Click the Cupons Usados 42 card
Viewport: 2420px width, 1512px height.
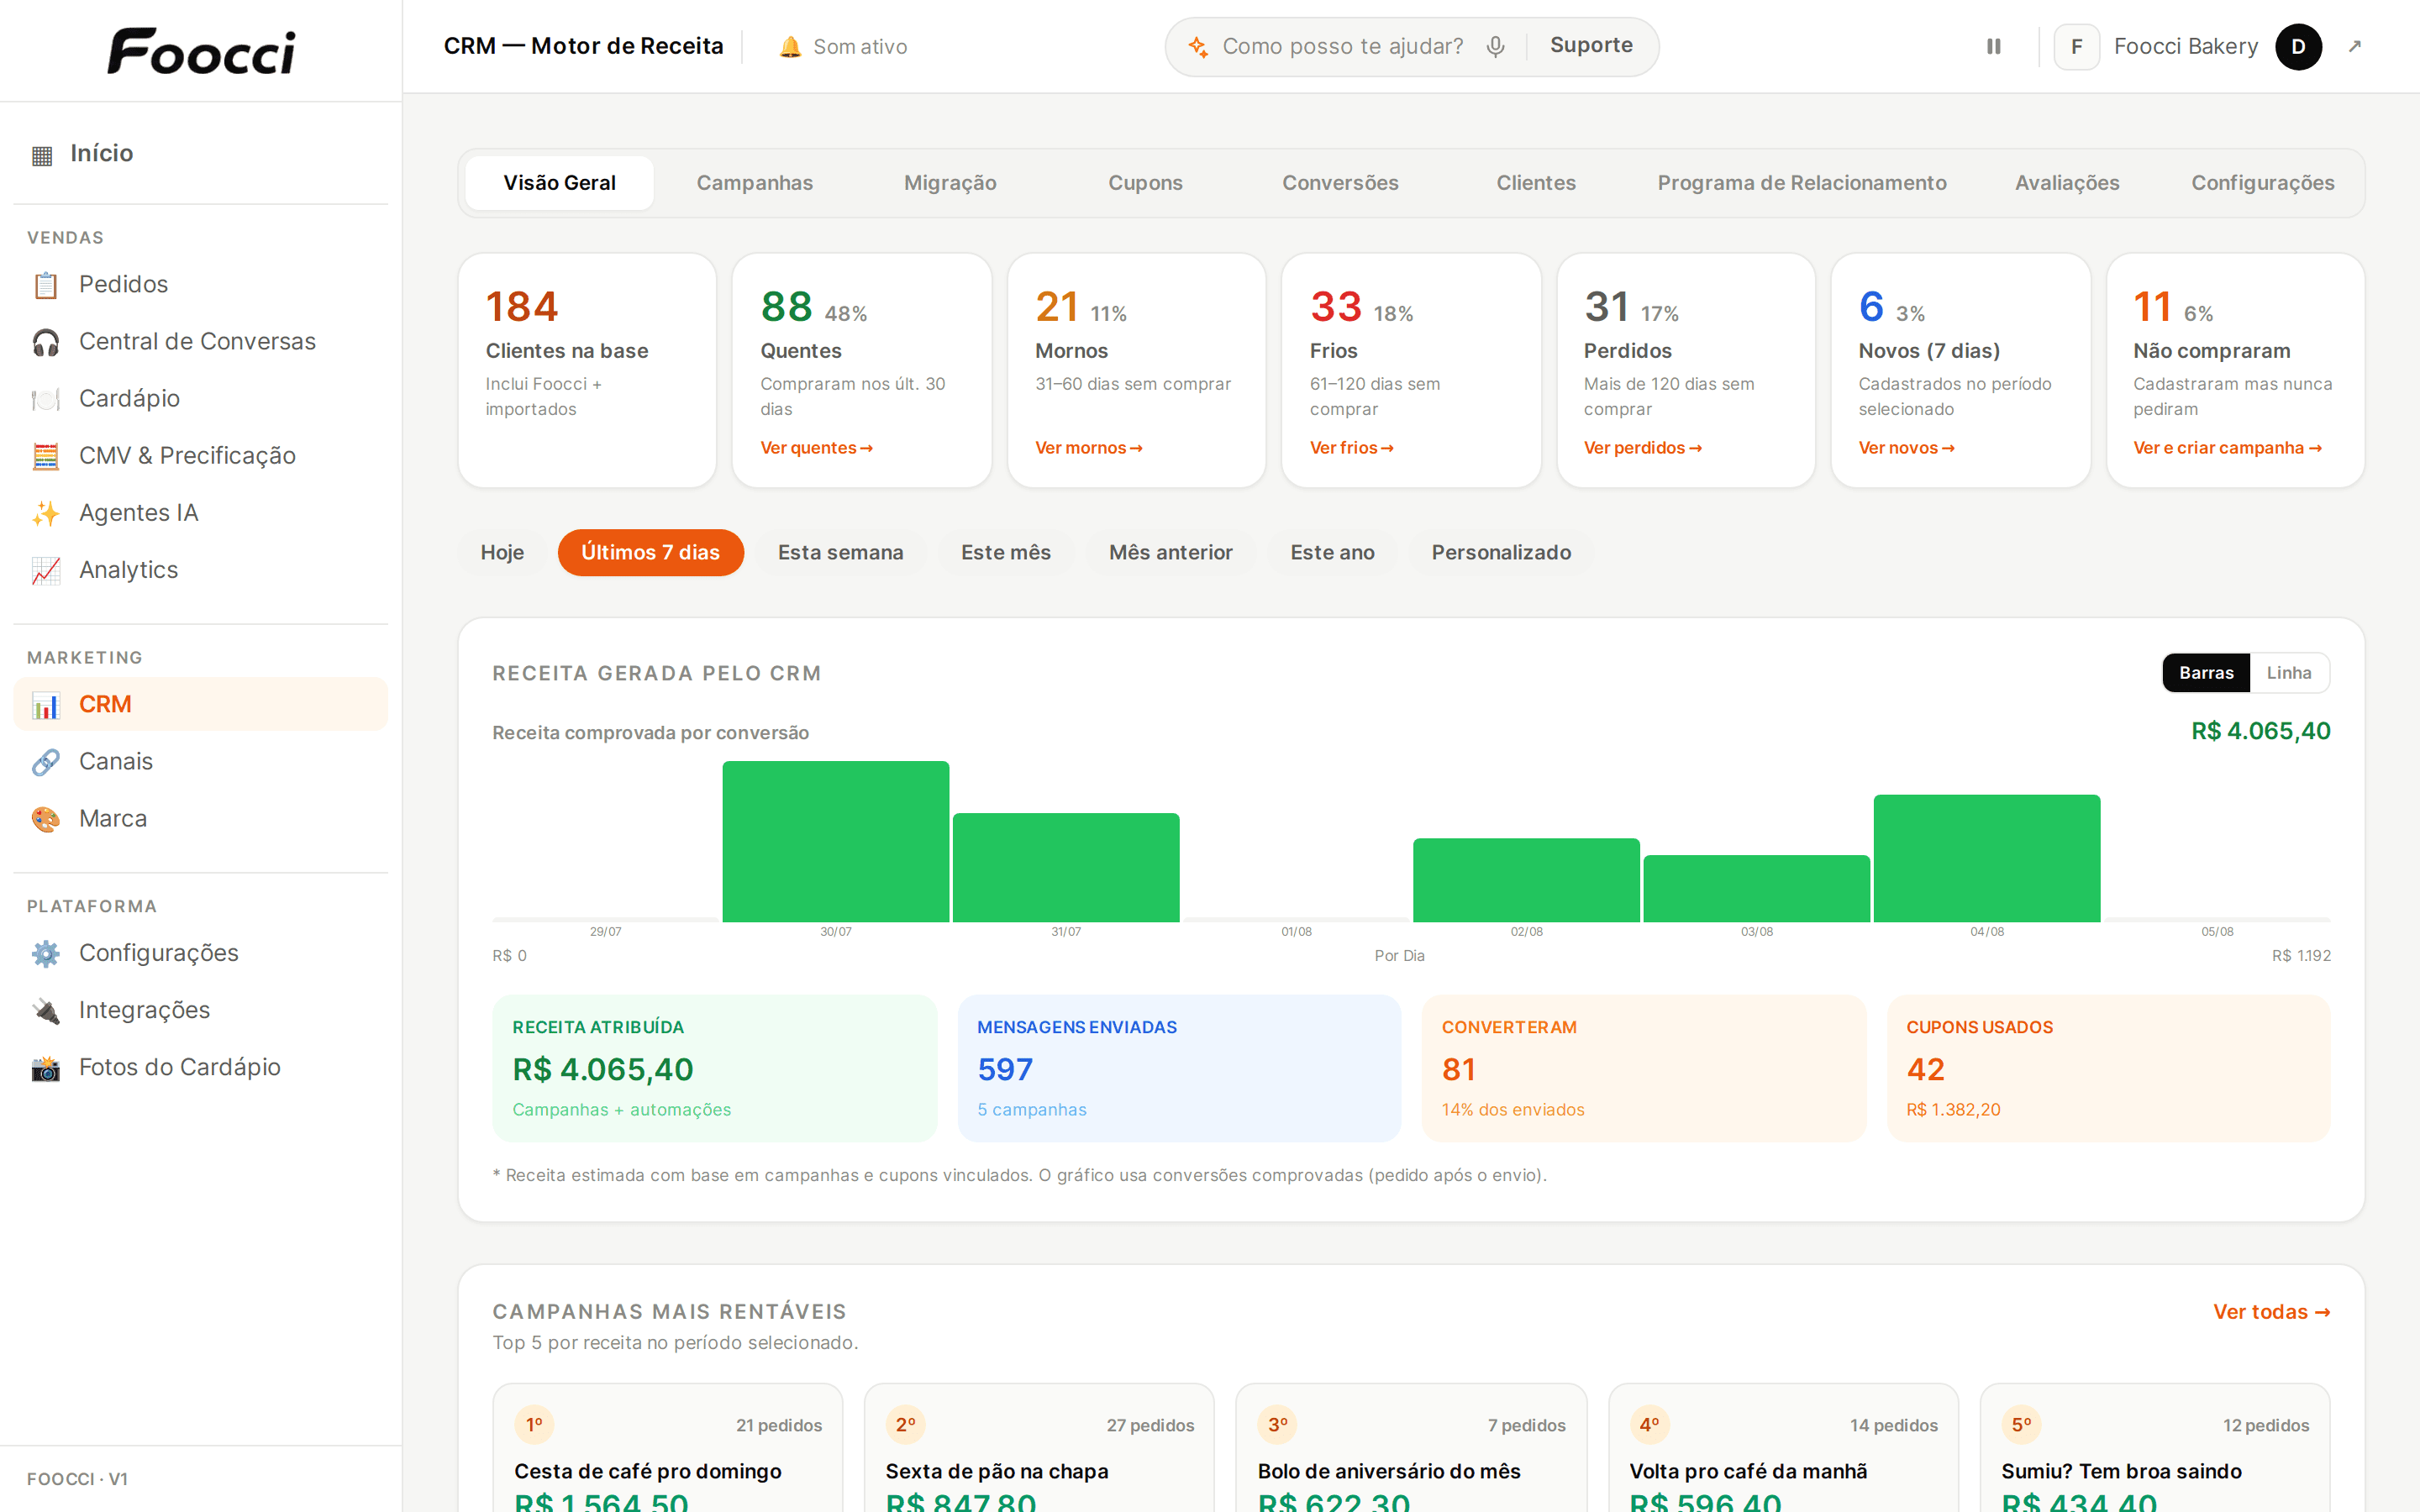(2108, 1068)
